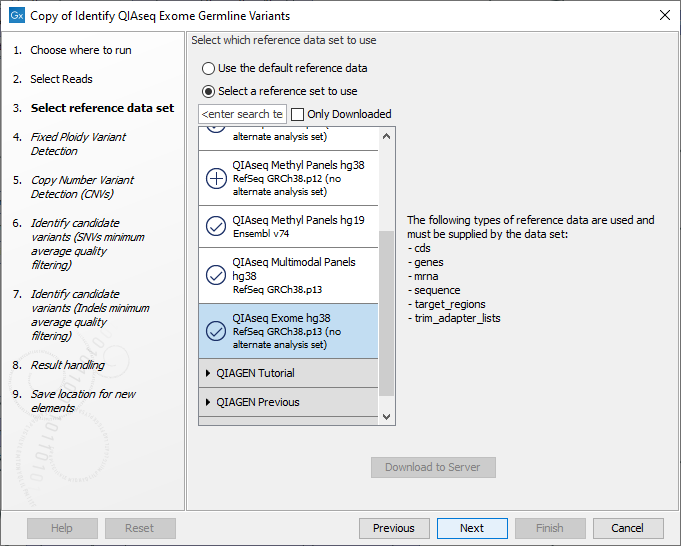Click checkmark icon beside QIAseq Multimodal Panels hg38

216,275
